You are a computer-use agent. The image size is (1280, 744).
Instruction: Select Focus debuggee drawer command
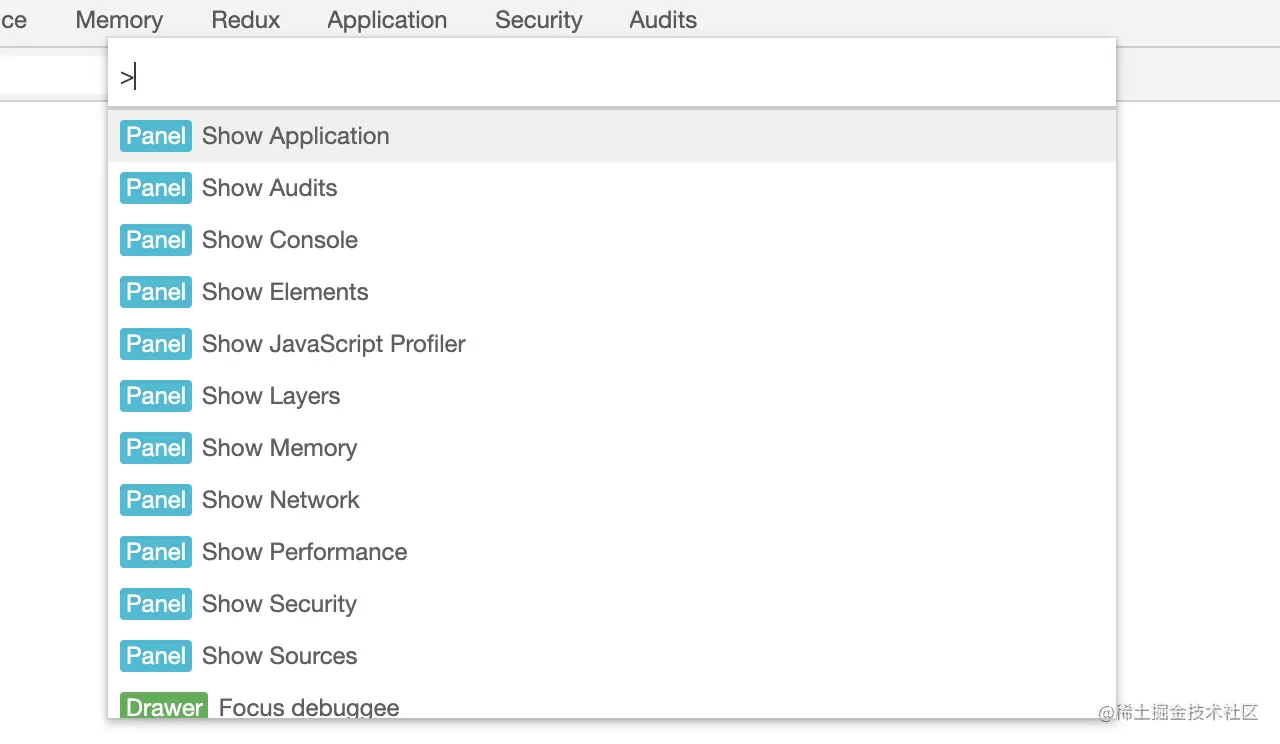[309, 707]
